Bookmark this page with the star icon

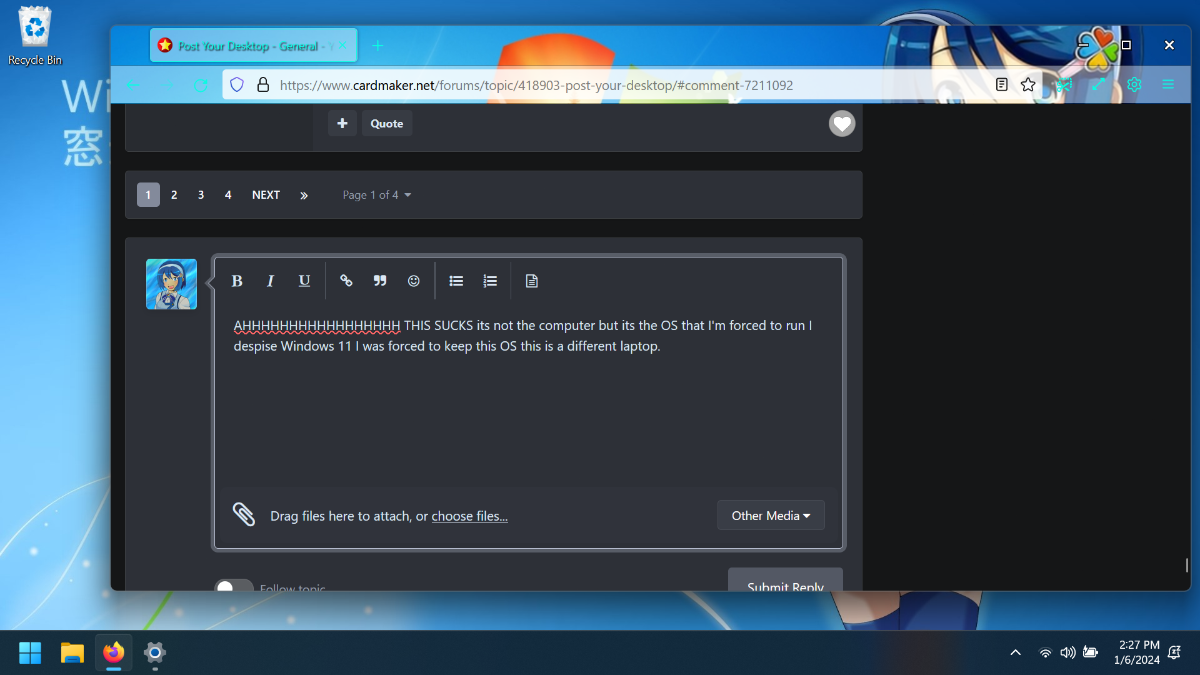click(x=1028, y=85)
